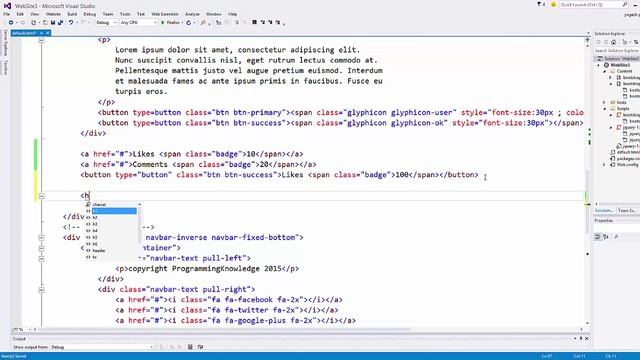The width and height of the screenshot is (640, 360).
Task: Open the Analyze menu
Action: point(192,14)
